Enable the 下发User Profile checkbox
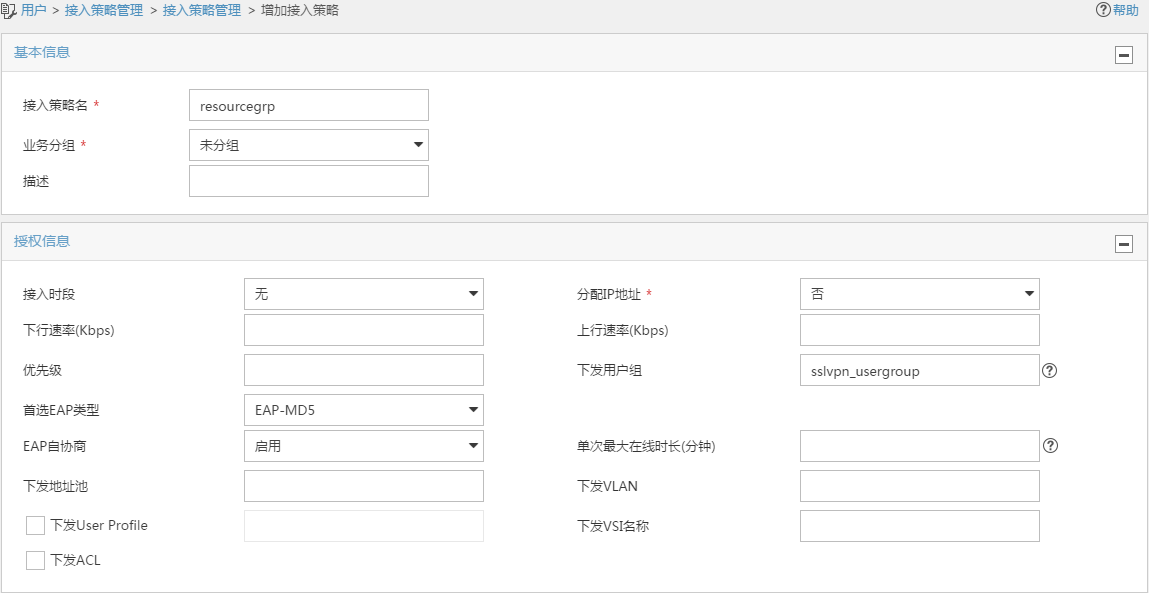1149x593 pixels. pos(36,525)
